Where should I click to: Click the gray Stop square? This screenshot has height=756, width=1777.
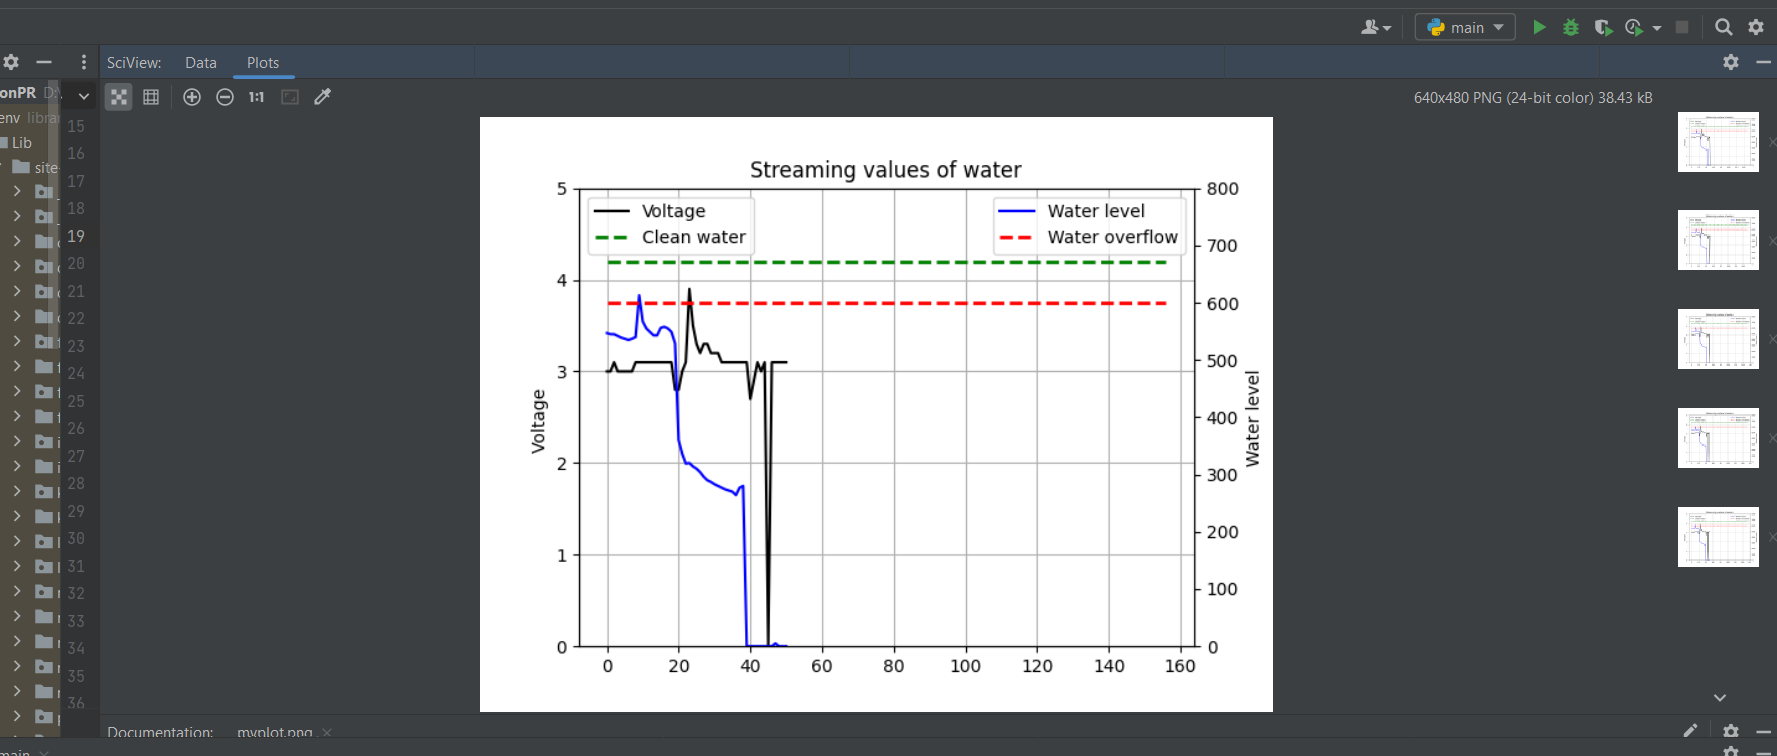(1682, 27)
